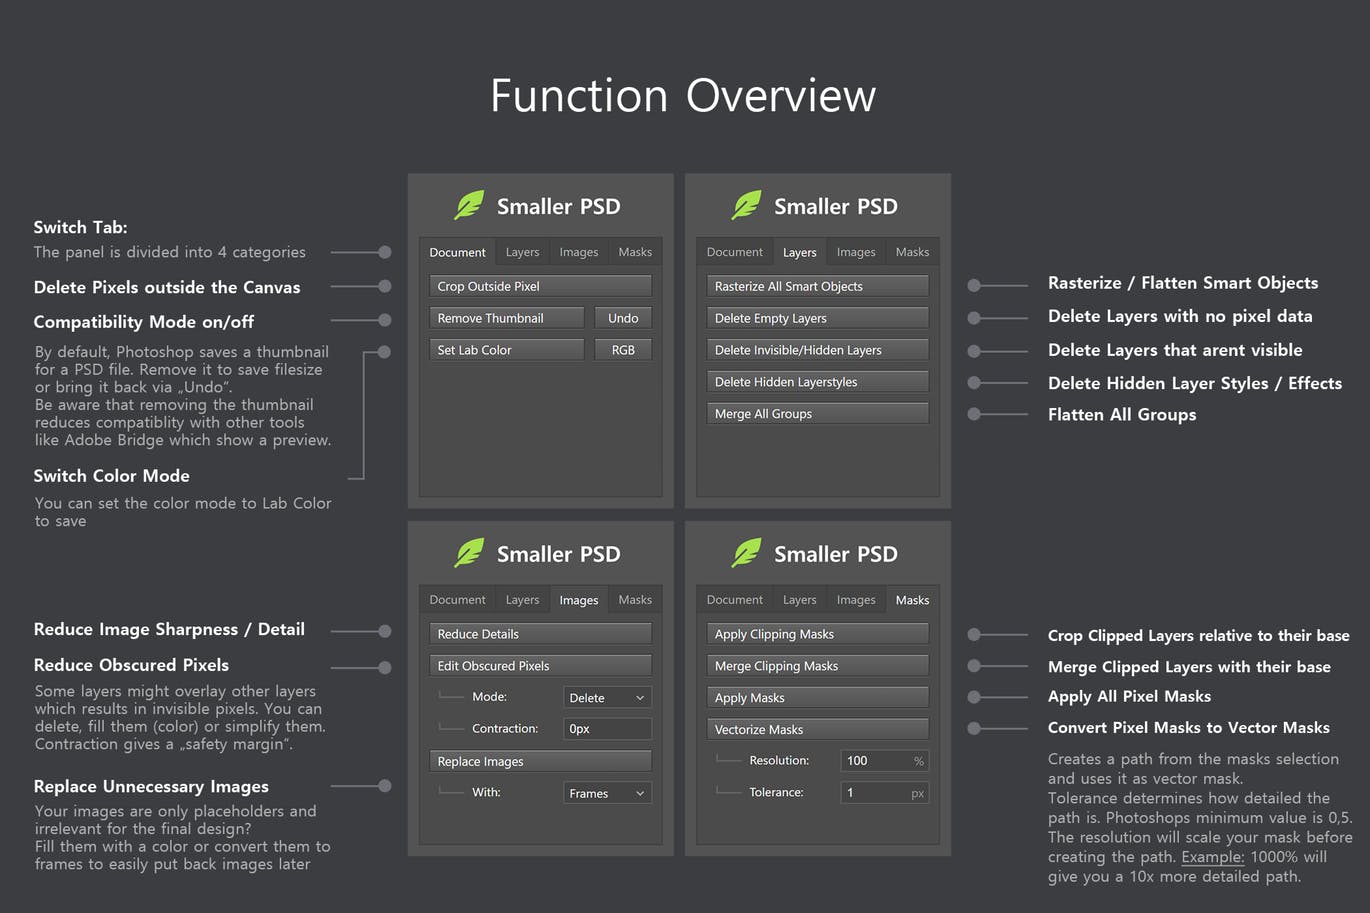Image resolution: width=1370 pixels, height=913 pixels.
Task: Switch to the Layers tab
Action: [799, 251]
